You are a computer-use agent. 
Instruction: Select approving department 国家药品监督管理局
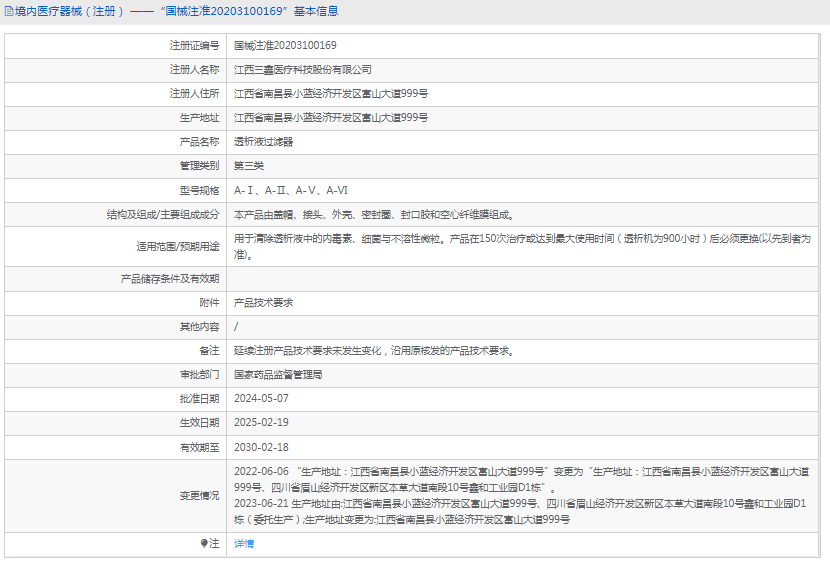point(278,375)
